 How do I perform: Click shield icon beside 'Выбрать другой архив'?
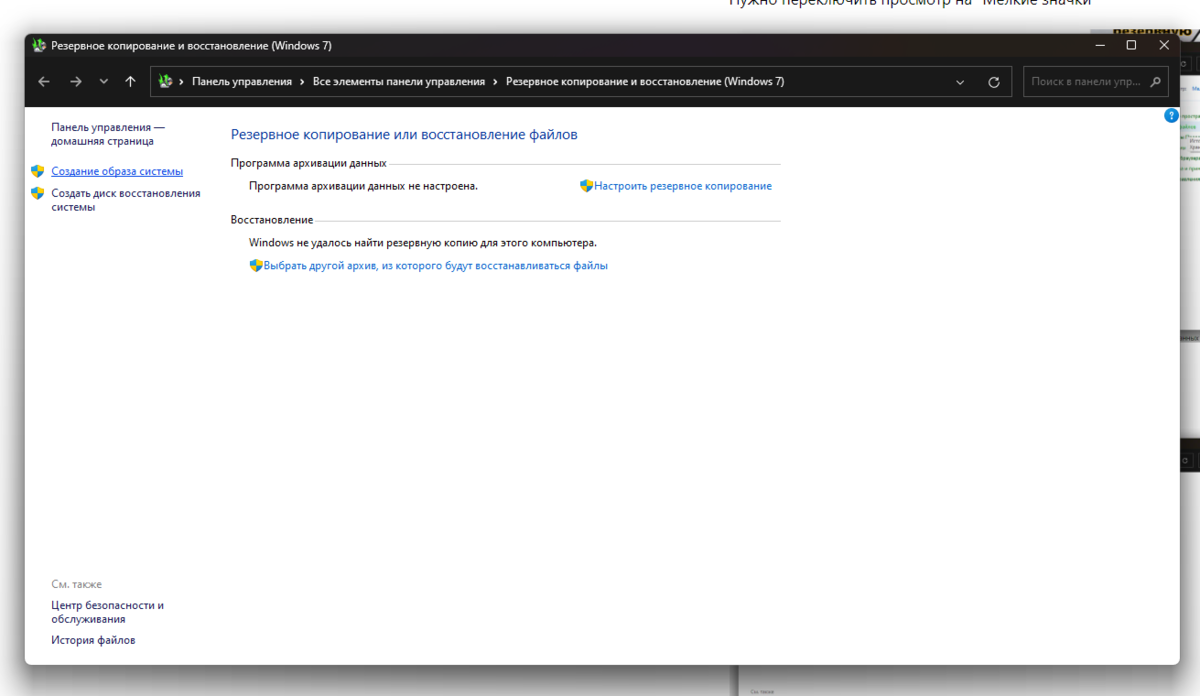tap(256, 266)
